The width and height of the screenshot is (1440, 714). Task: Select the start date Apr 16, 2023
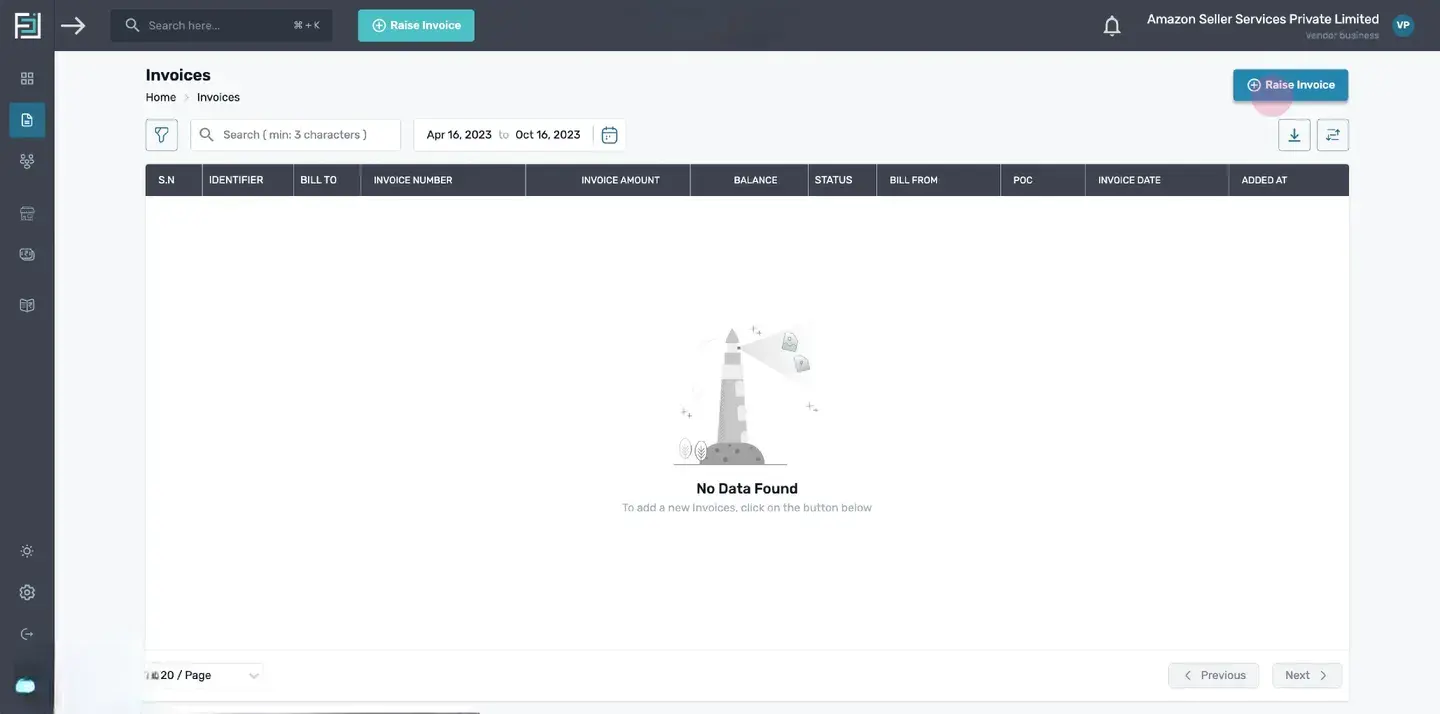pos(459,135)
